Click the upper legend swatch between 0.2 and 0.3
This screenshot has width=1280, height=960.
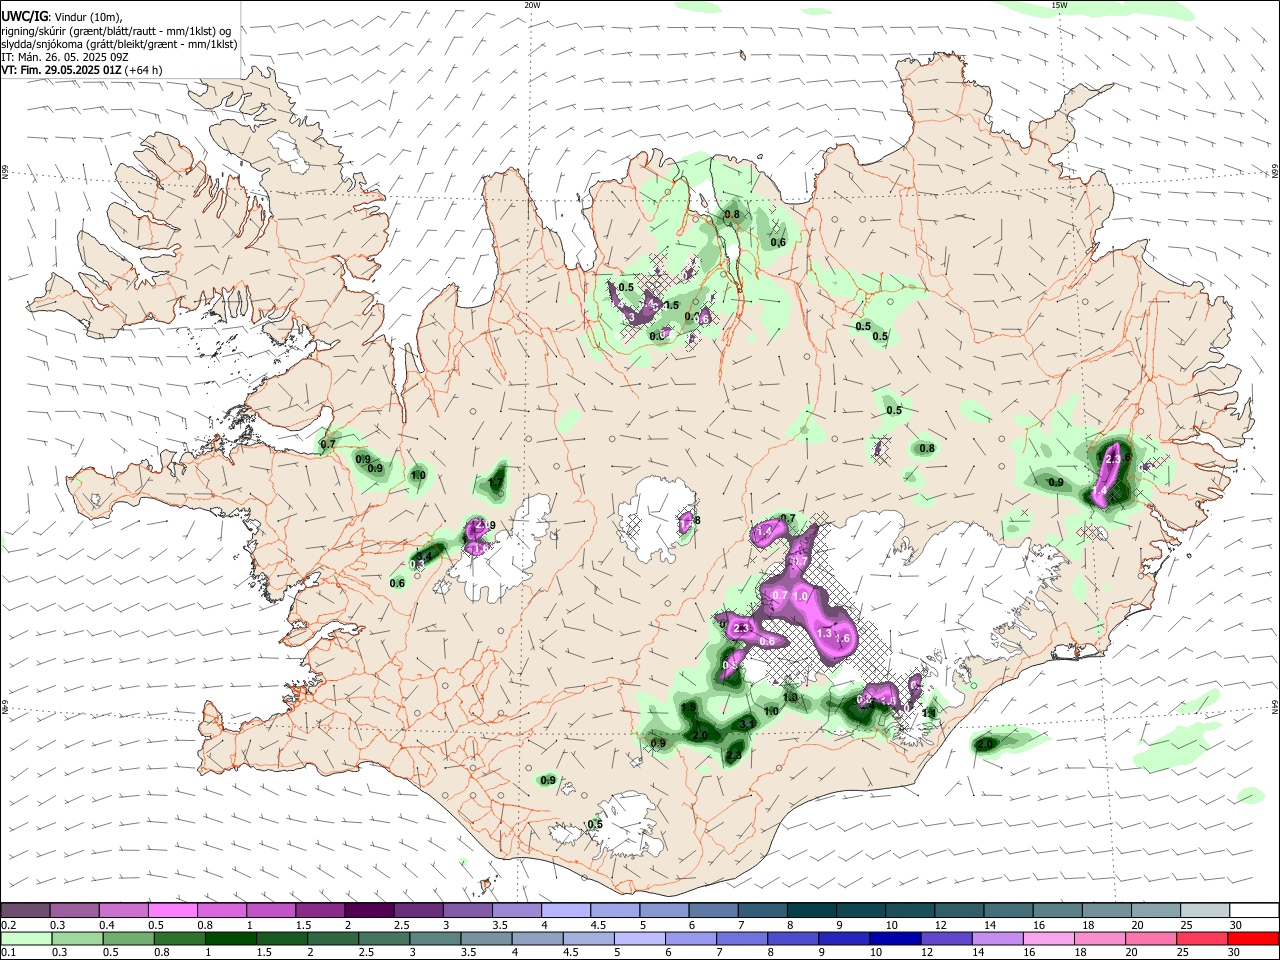(25, 910)
